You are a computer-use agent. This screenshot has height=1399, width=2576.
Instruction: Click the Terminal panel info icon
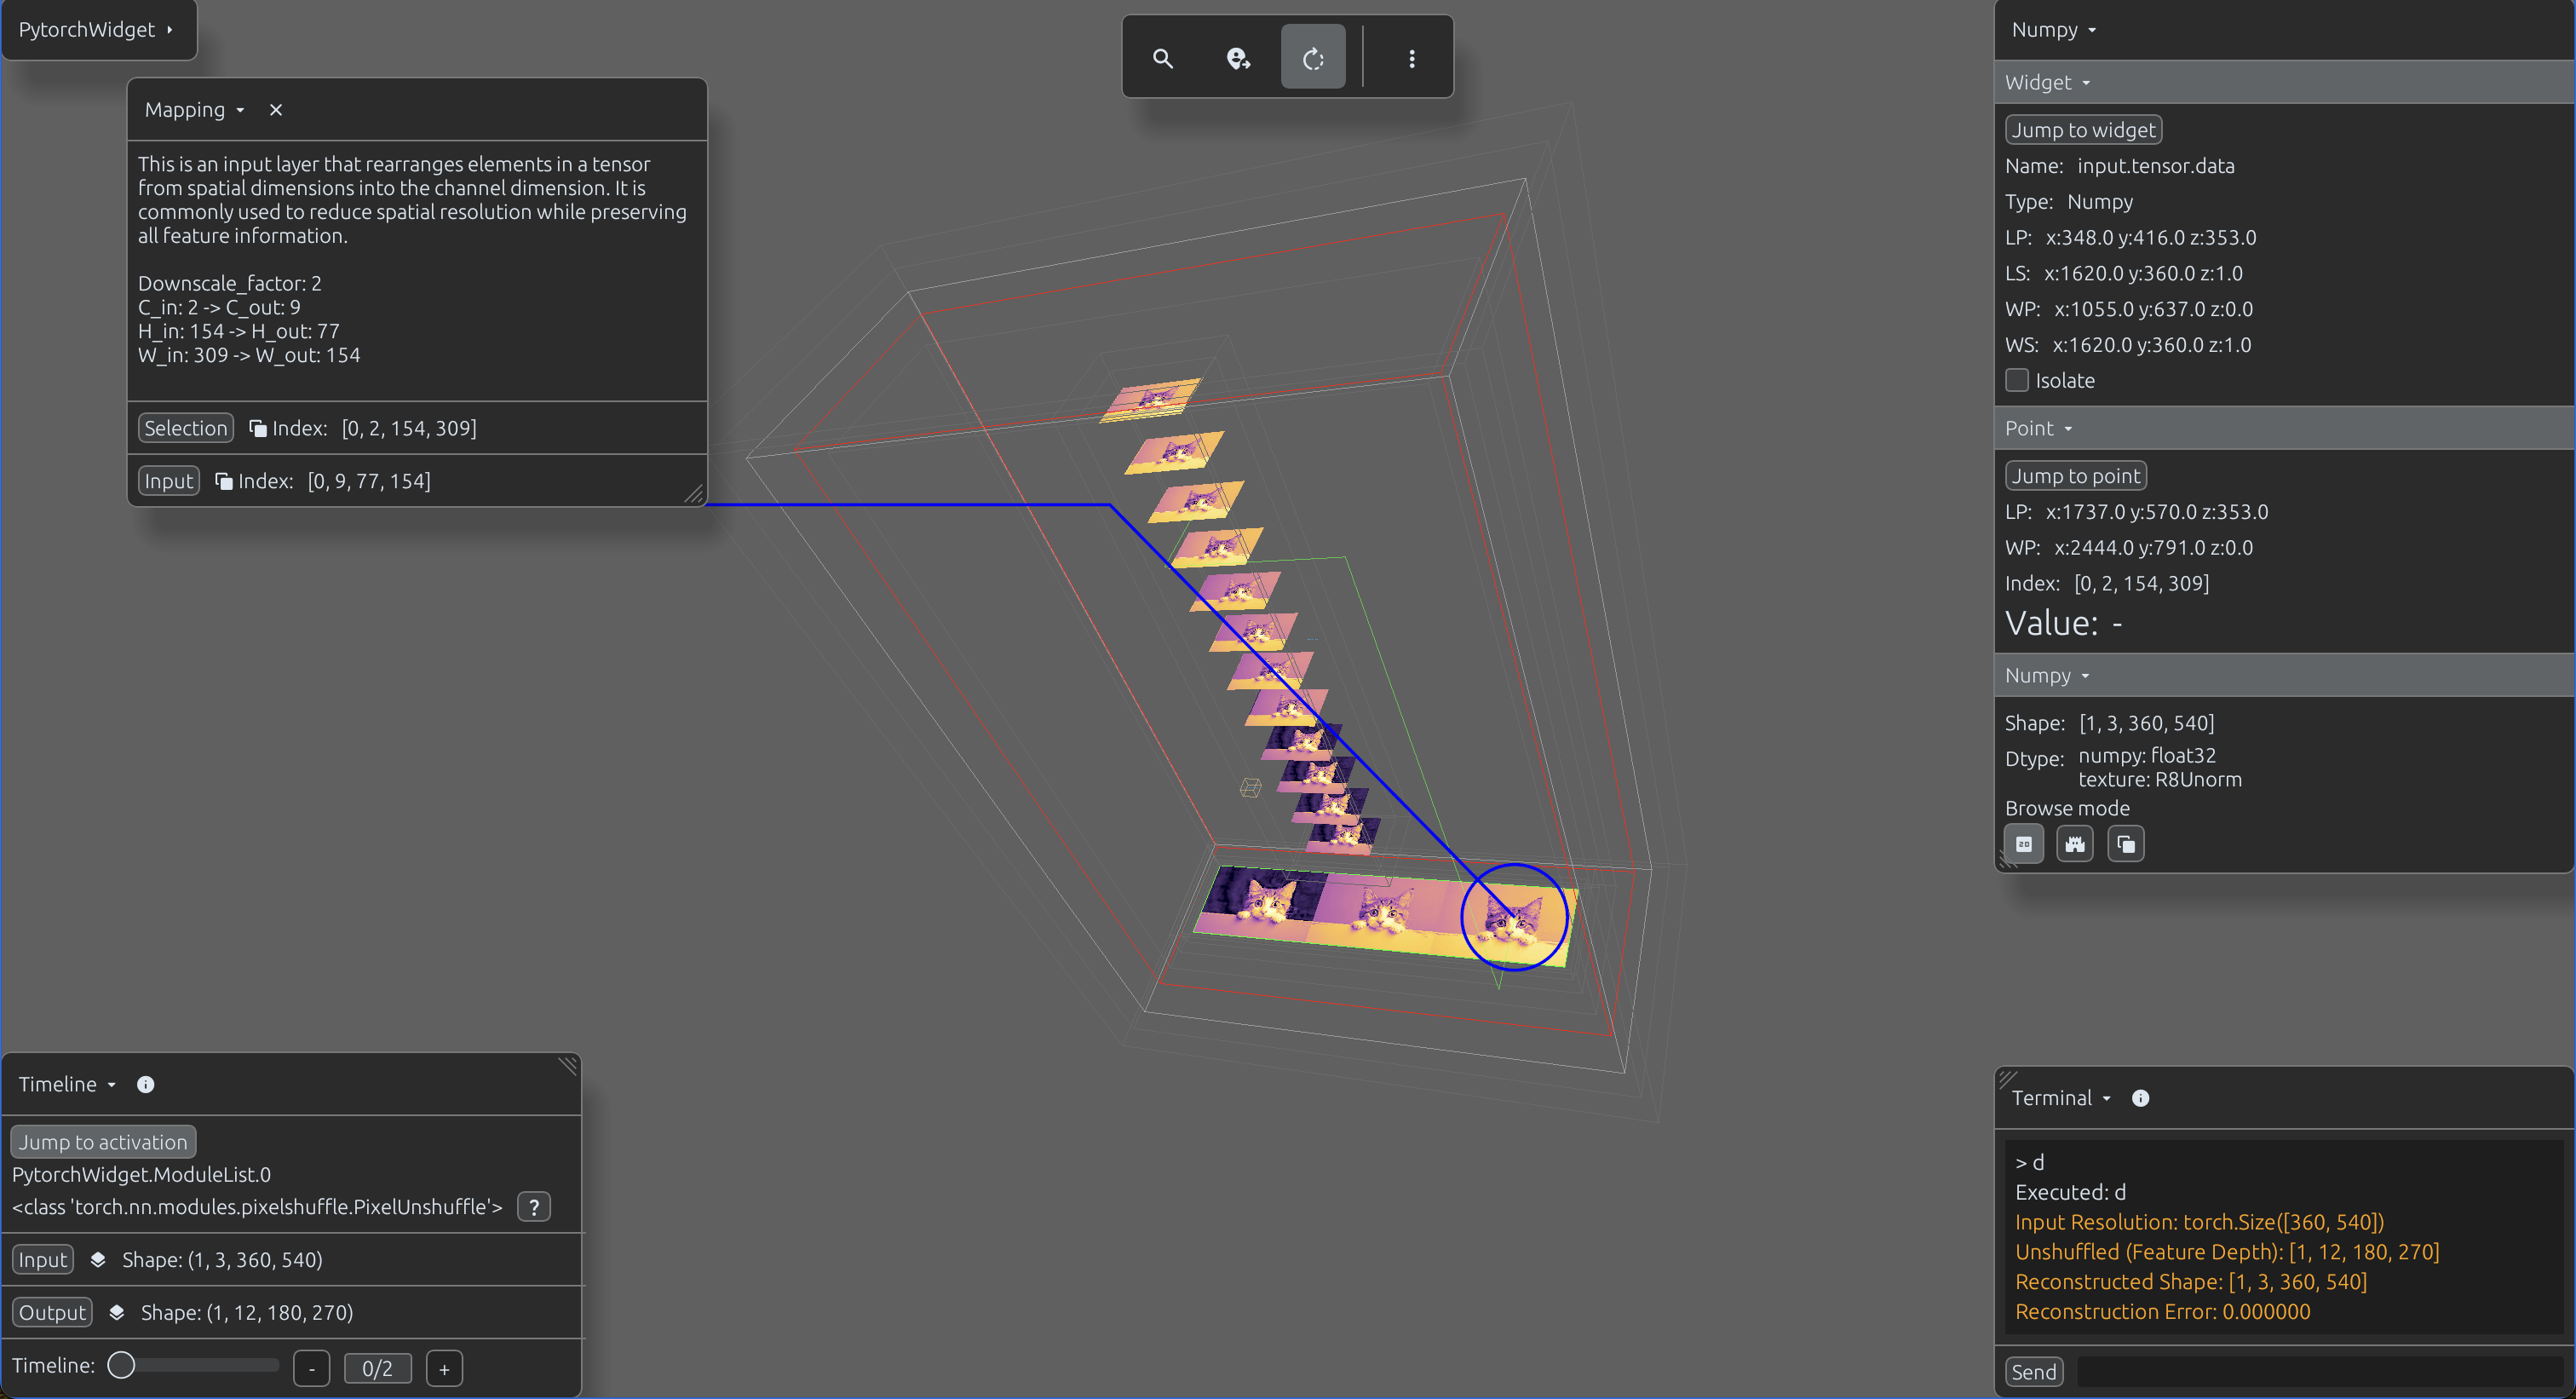coord(2140,1098)
